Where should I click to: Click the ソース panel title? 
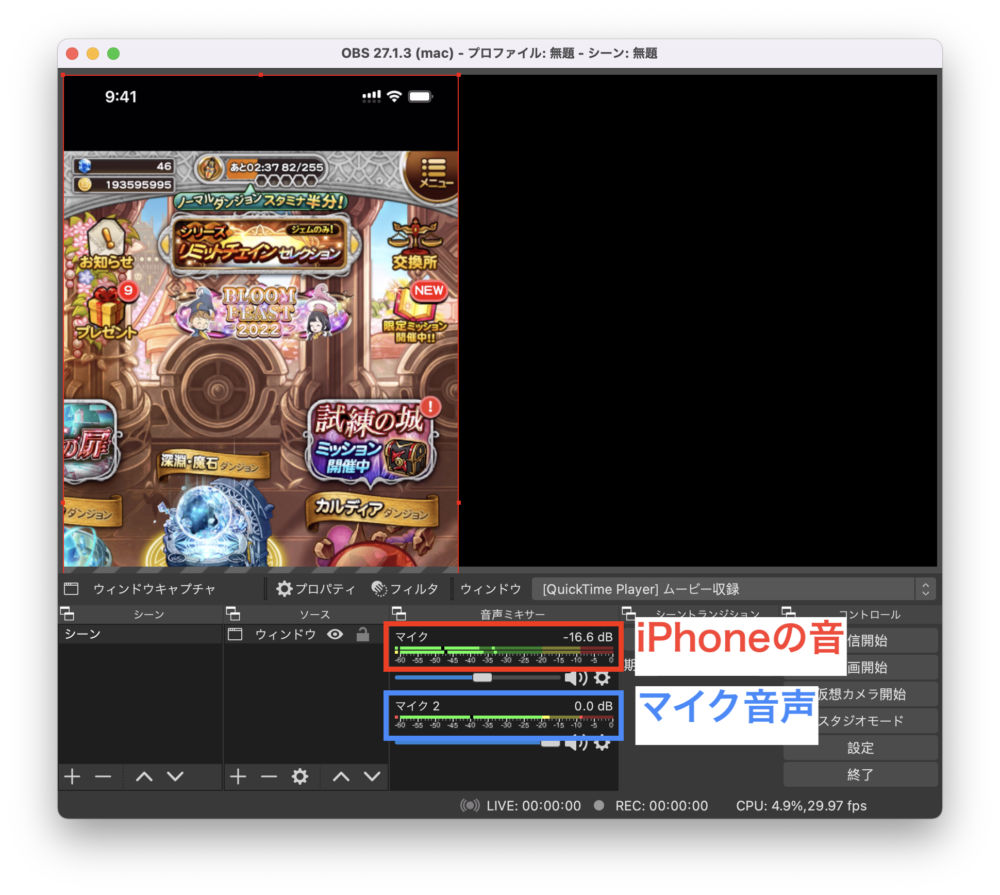[315, 614]
